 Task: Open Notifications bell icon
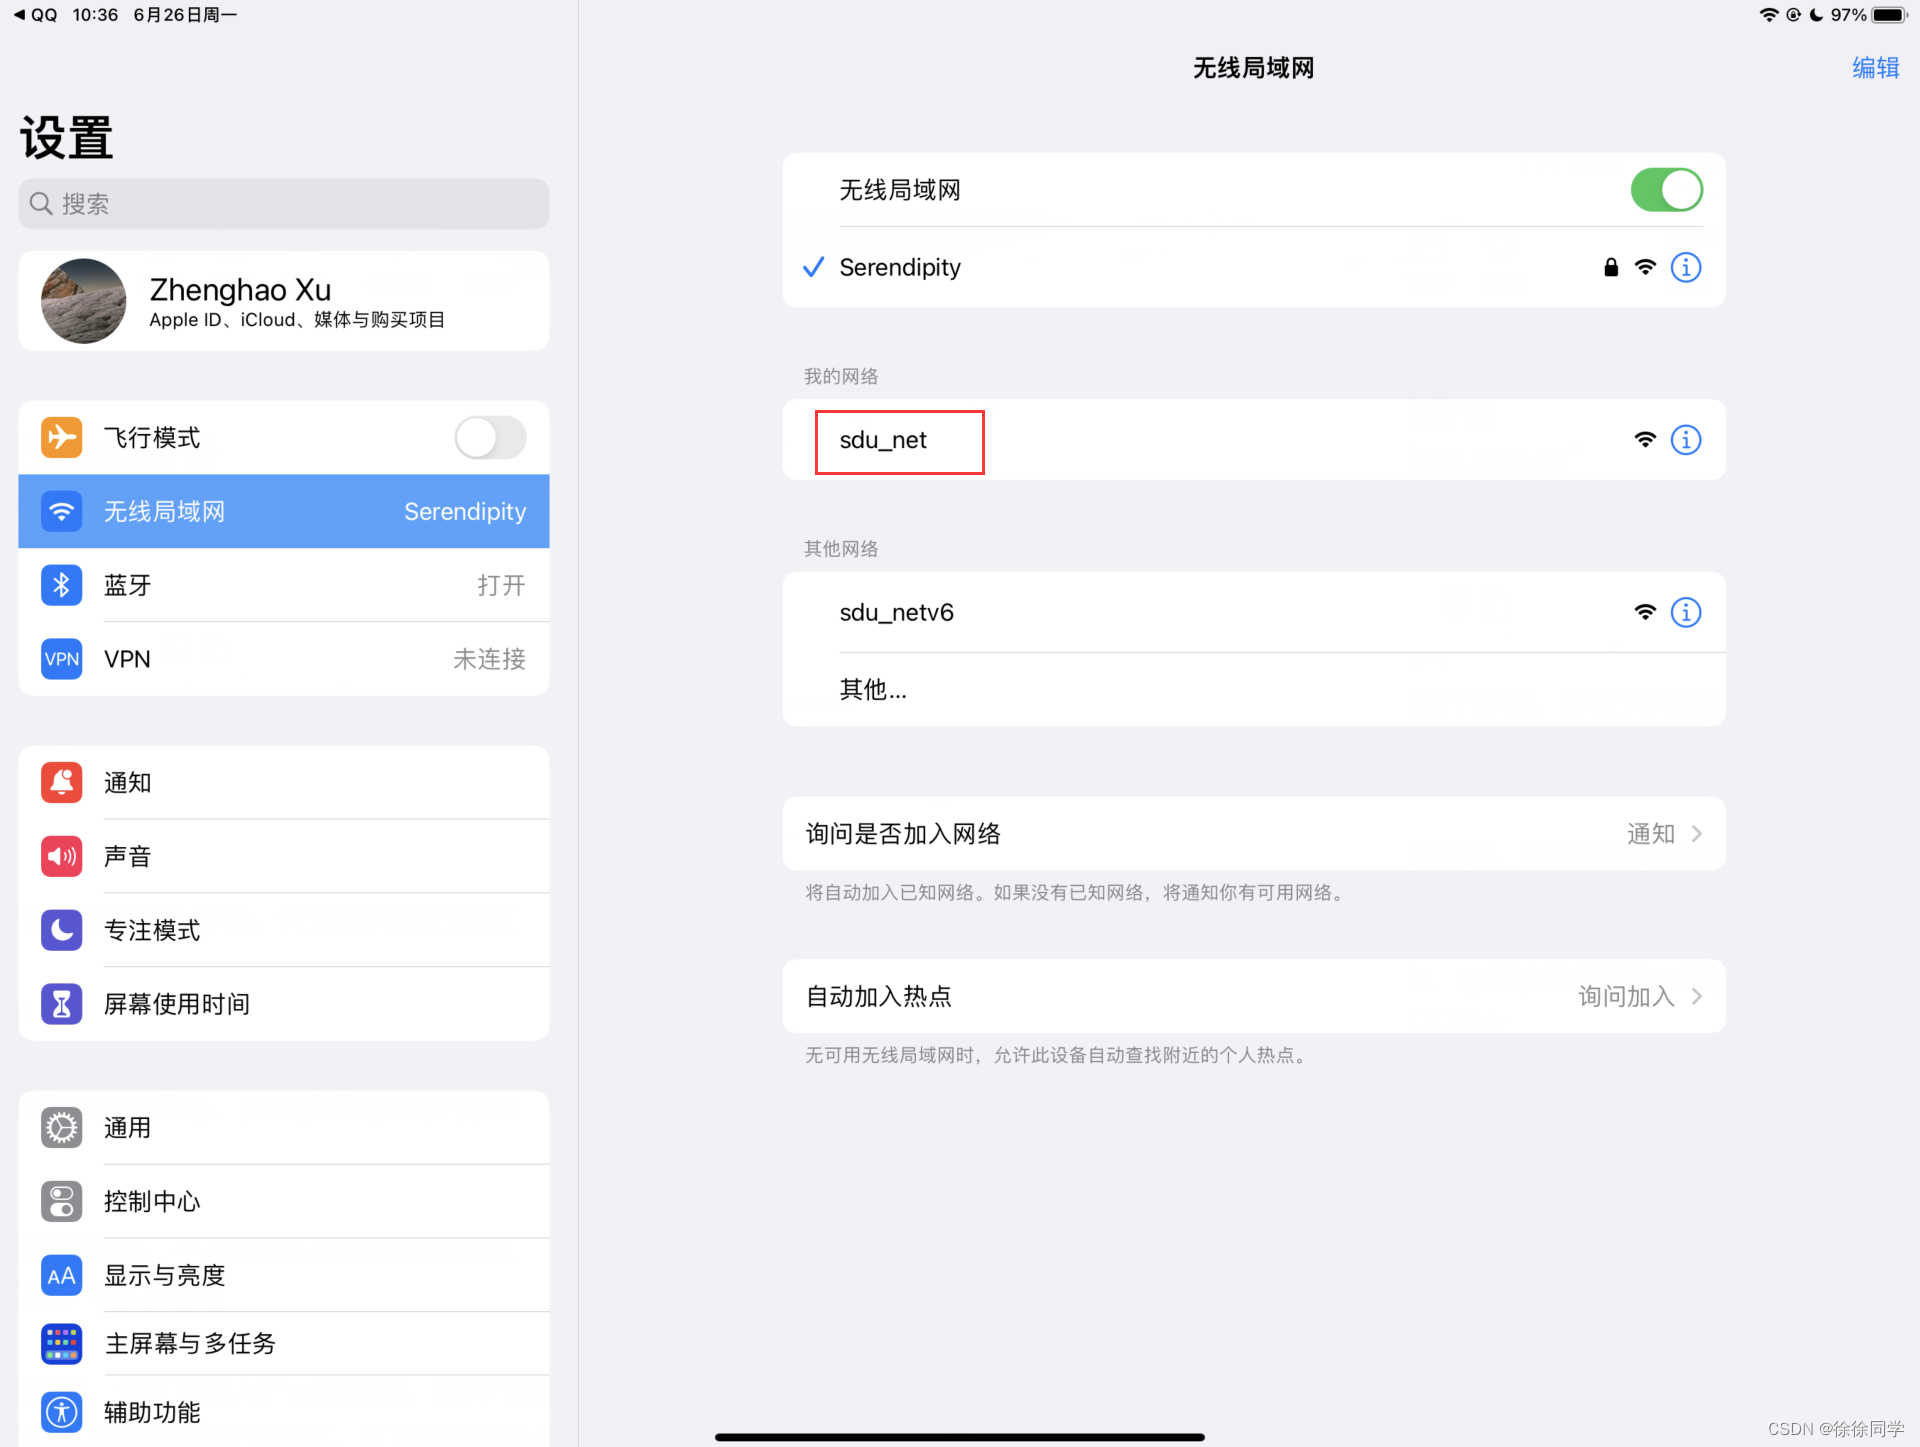[x=61, y=783]
